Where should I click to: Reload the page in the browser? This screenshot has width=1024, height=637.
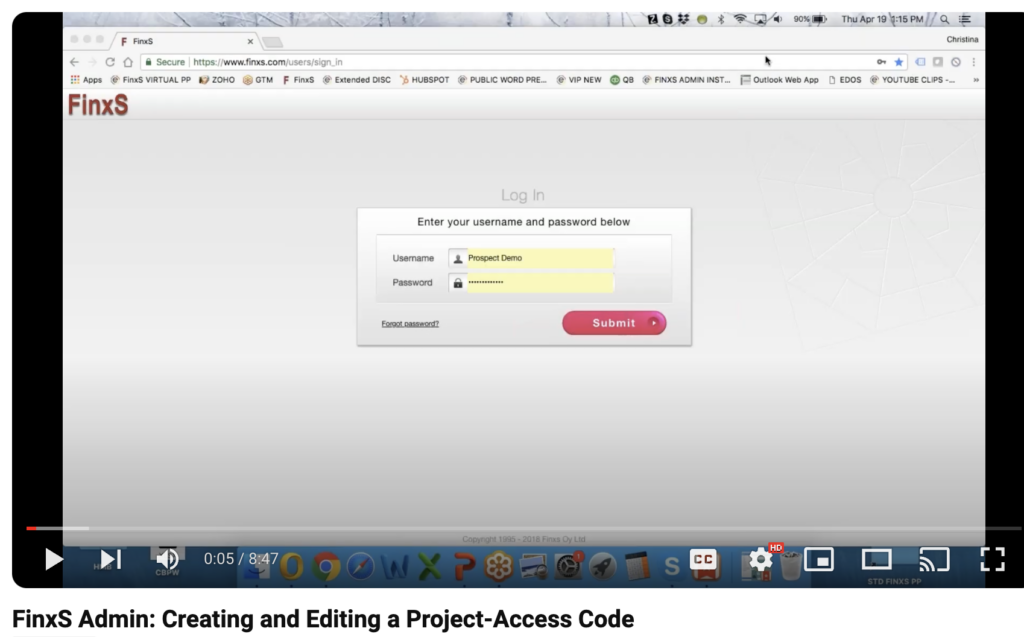click(x=110, y=62)
